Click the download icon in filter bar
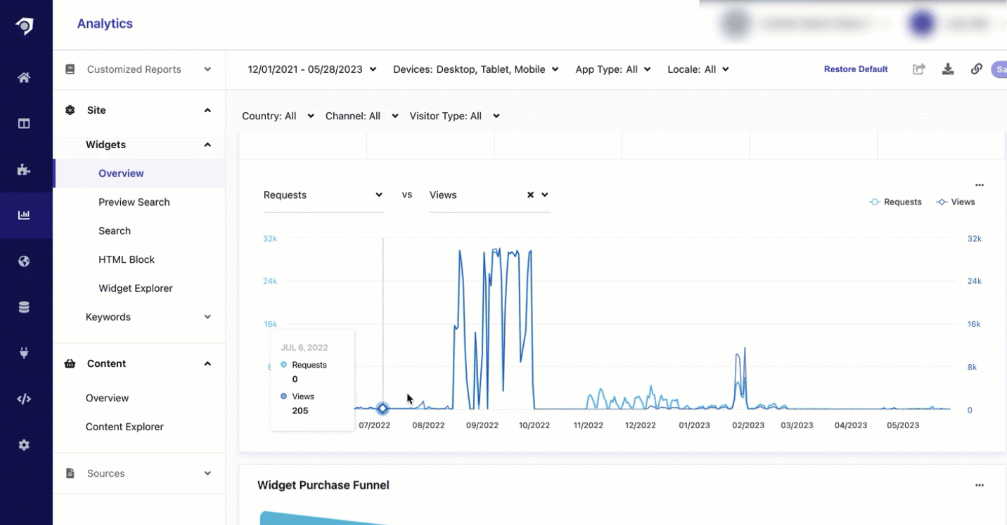This screenshot has width=1007, height=525. [948, 69]
